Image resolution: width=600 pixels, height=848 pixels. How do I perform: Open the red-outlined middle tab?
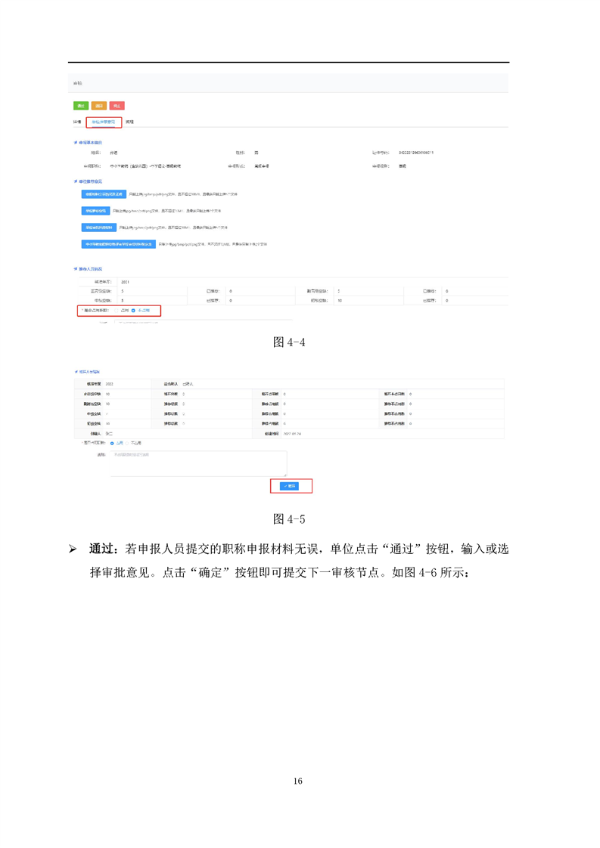coord(104,122)
